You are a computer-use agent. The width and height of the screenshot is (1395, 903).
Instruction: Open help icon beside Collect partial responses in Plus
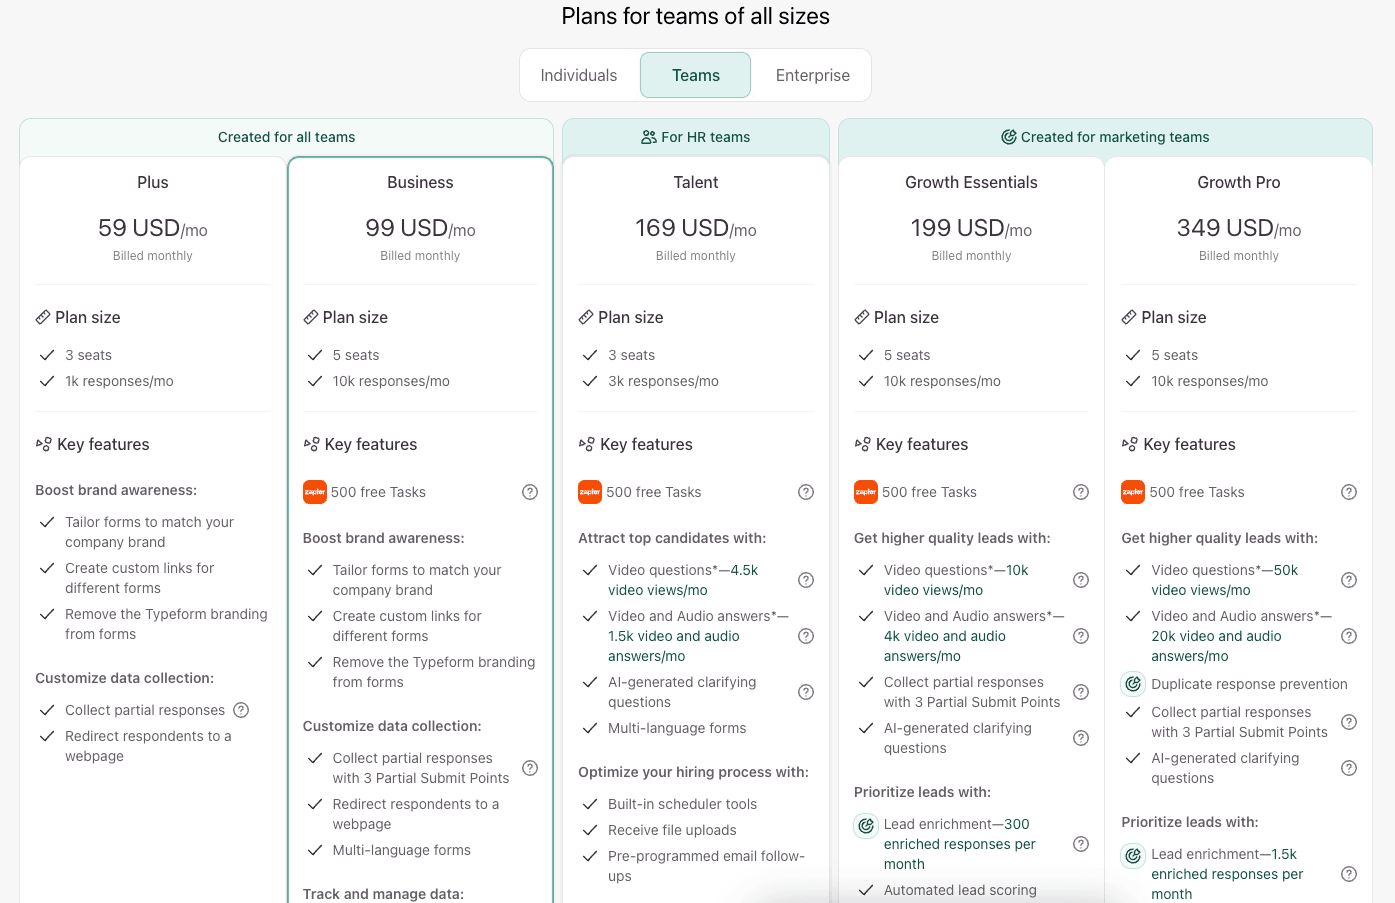[241, 710]
